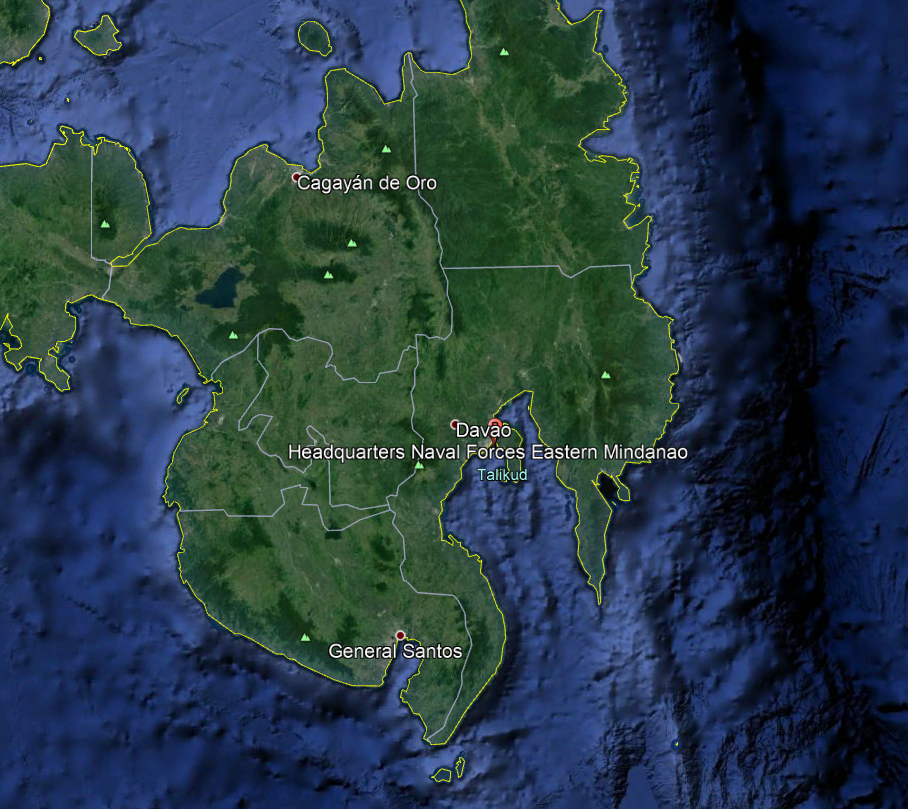Click mountain icon east of the Davao Gulf

click(x=606, y=375)
